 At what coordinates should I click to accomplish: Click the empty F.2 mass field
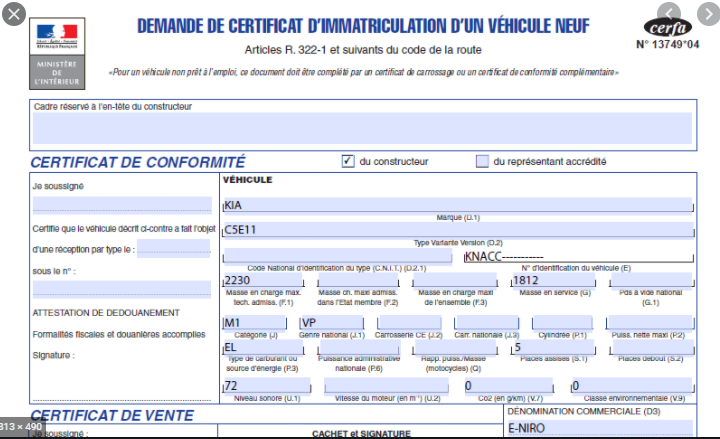pos(358,280)
